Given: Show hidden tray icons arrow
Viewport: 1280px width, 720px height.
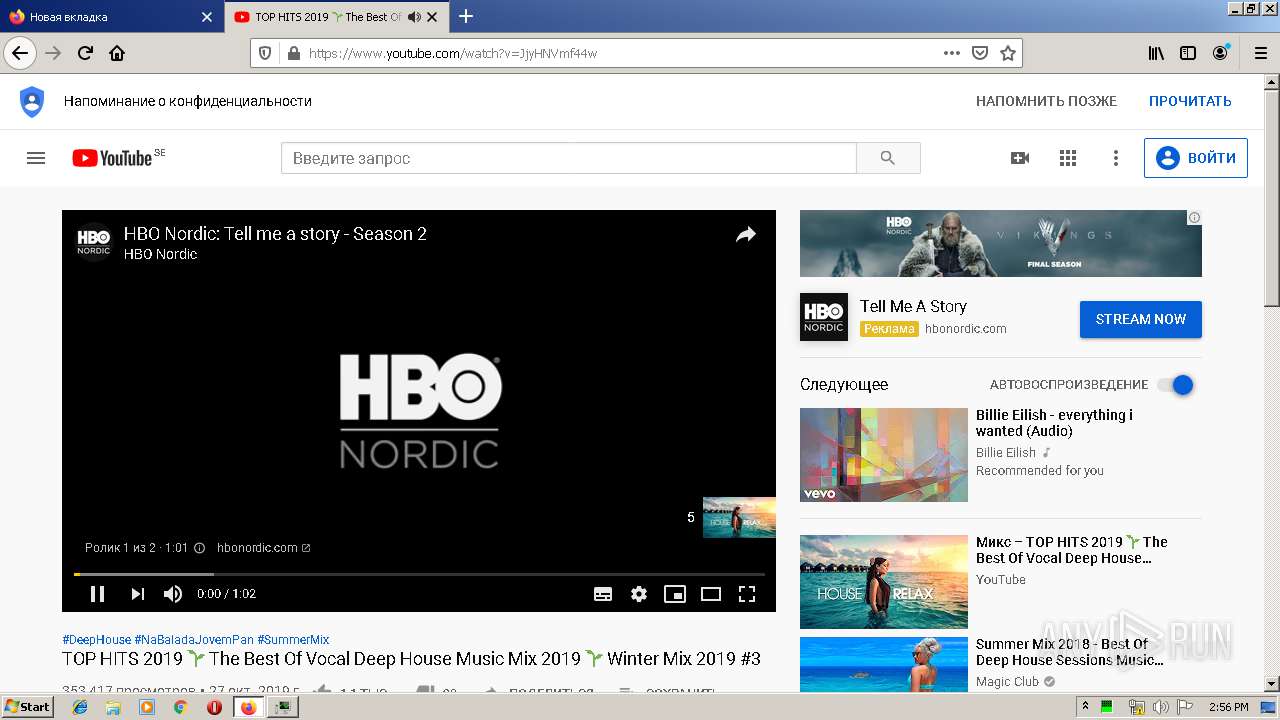Looking at the screenshot, I should (x=1086, y=707).
